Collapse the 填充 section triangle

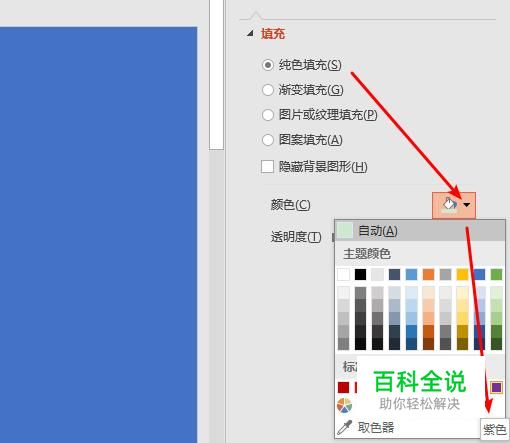coord(250,33)
